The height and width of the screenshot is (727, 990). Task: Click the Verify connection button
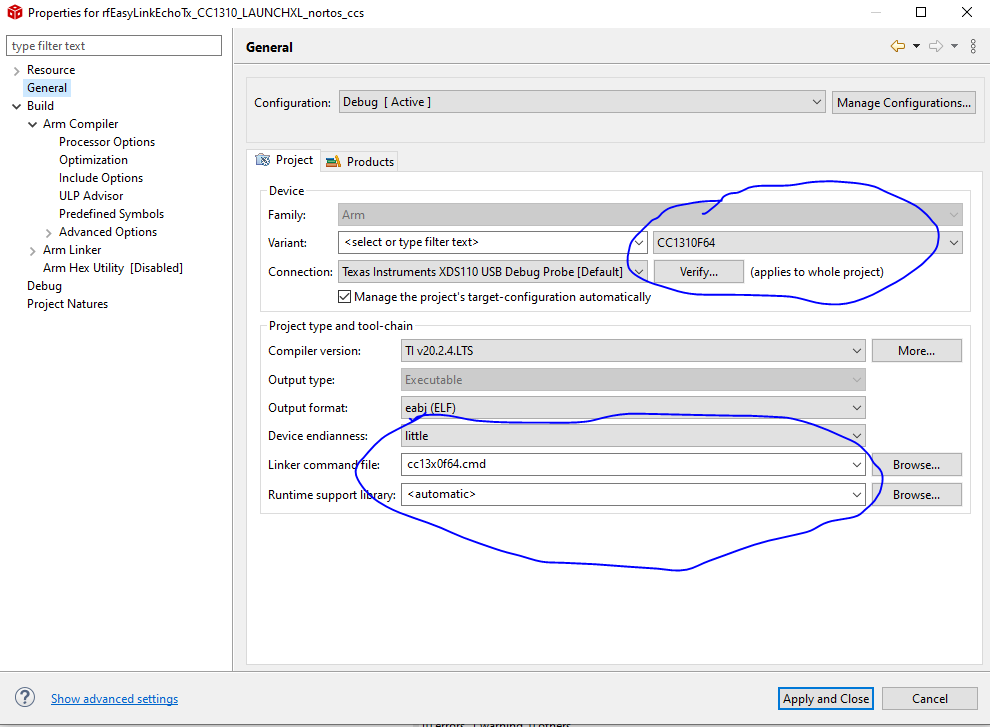[x=698, y=272]
